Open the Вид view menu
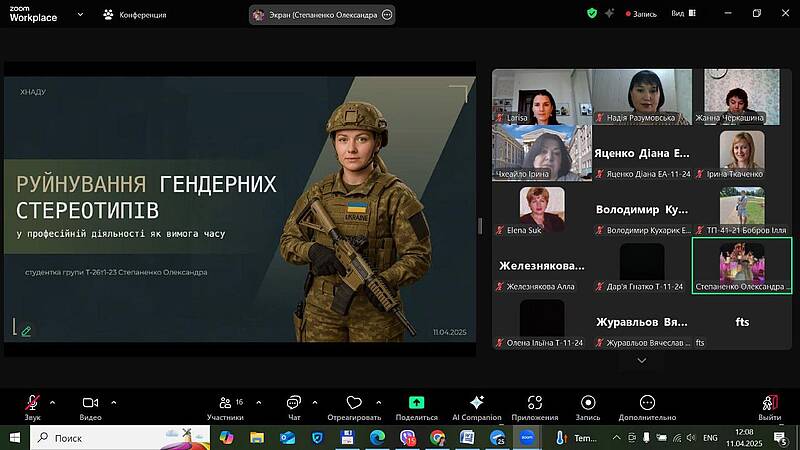 (x=678, y=14)
